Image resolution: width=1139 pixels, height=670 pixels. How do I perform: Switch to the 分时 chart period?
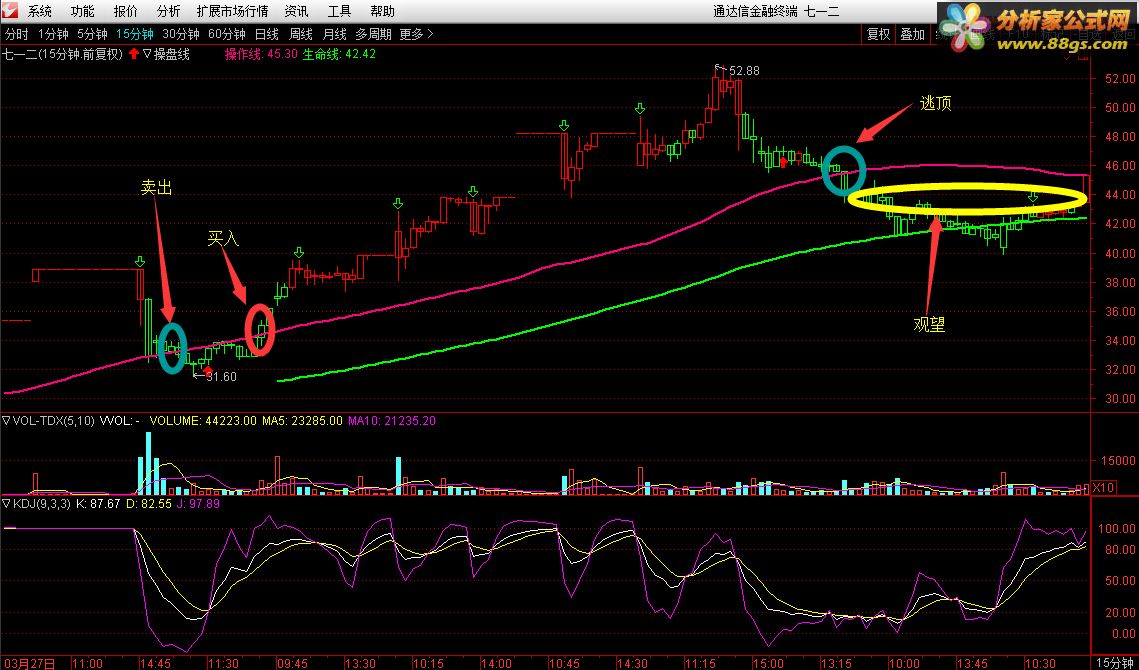16,34
